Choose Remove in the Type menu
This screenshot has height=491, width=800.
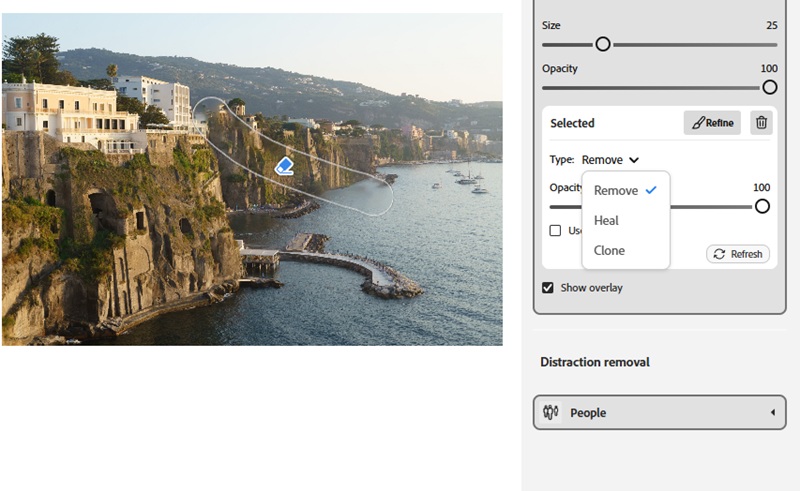[x=626, y=190]
